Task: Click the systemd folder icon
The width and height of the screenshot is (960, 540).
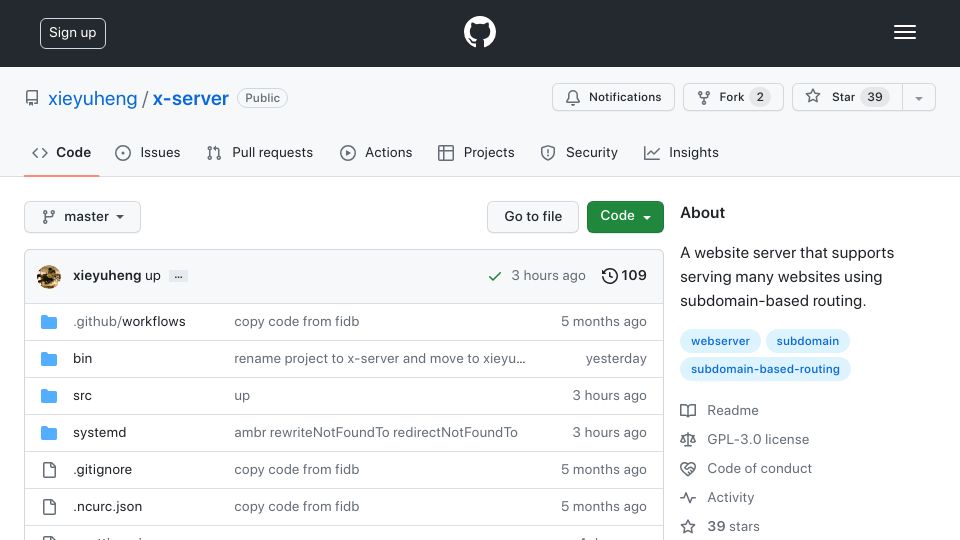Action: (x=49, y=433)
